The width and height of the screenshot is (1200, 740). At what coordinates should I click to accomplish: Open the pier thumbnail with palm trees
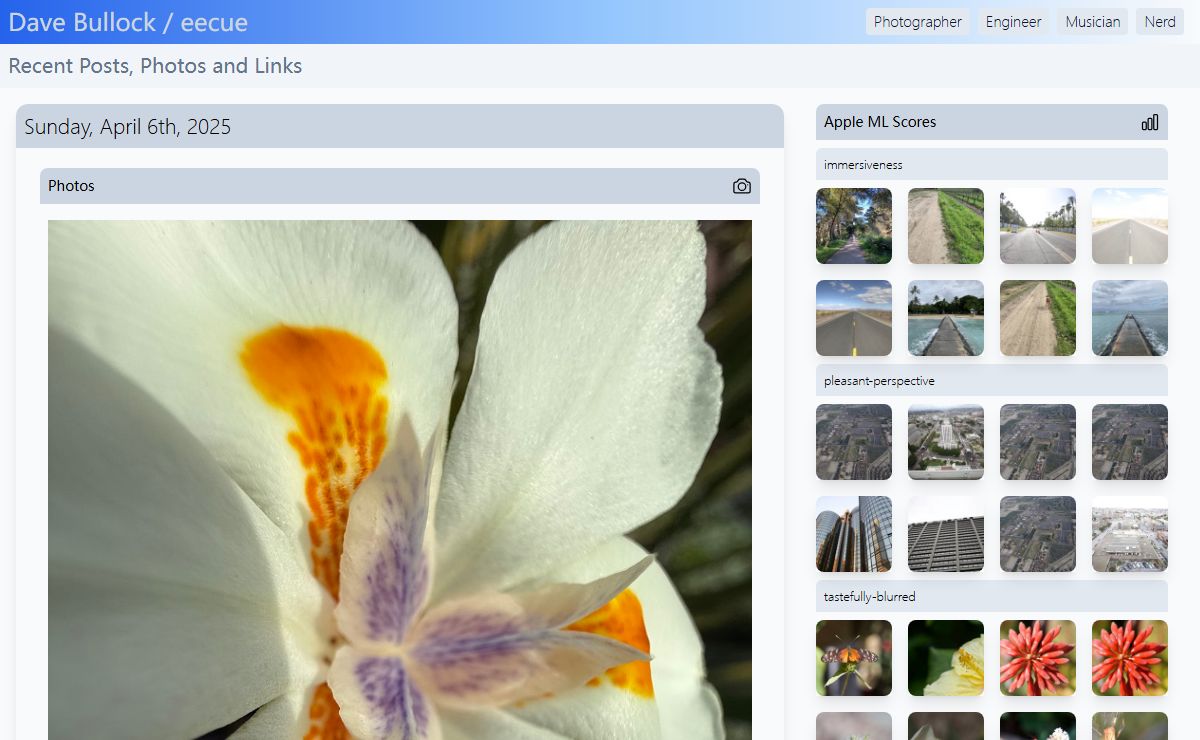tap(946, 318)
